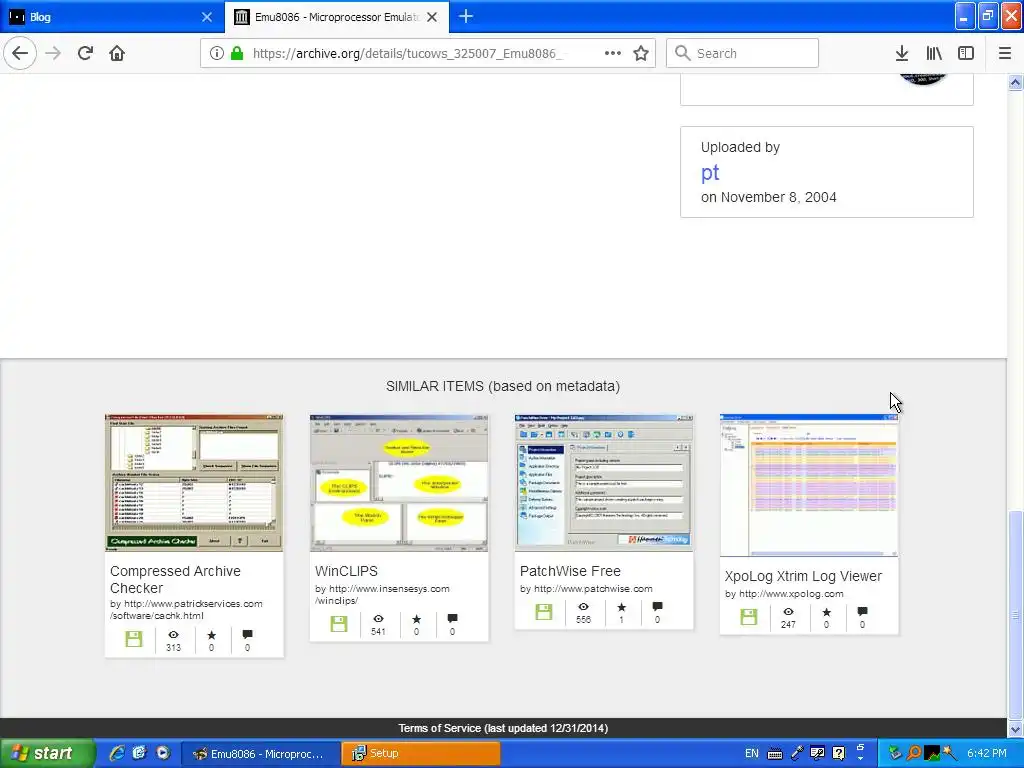Show site information icon in address bar
The height and width of the screenshot is (768, 1024).
click(217, 53)
